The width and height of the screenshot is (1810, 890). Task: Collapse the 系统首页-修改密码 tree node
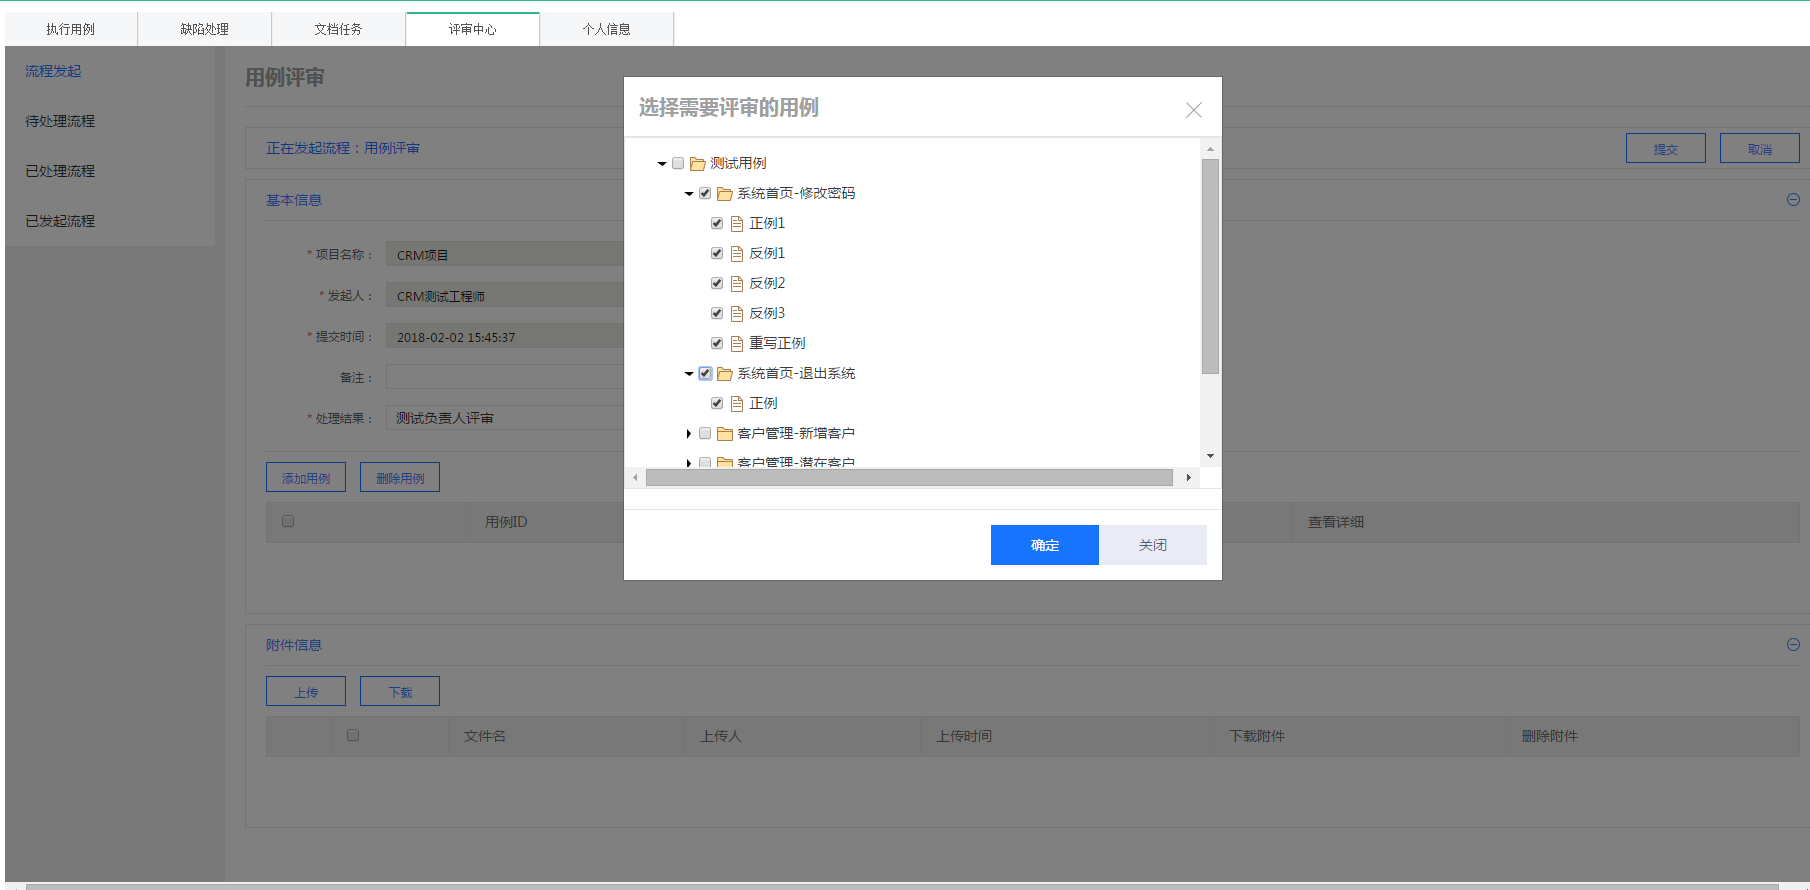click(689, 194)
